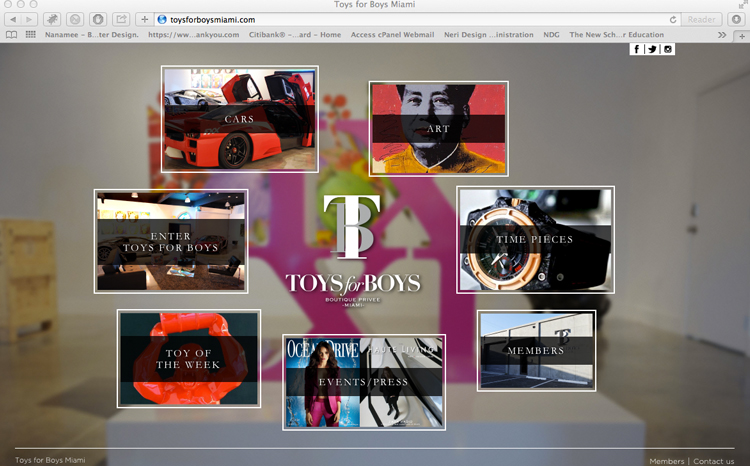Reload the page with the refresh icon
Image resolution: width=750 pixels, height=466 pixels.
(x=673, y=20)
